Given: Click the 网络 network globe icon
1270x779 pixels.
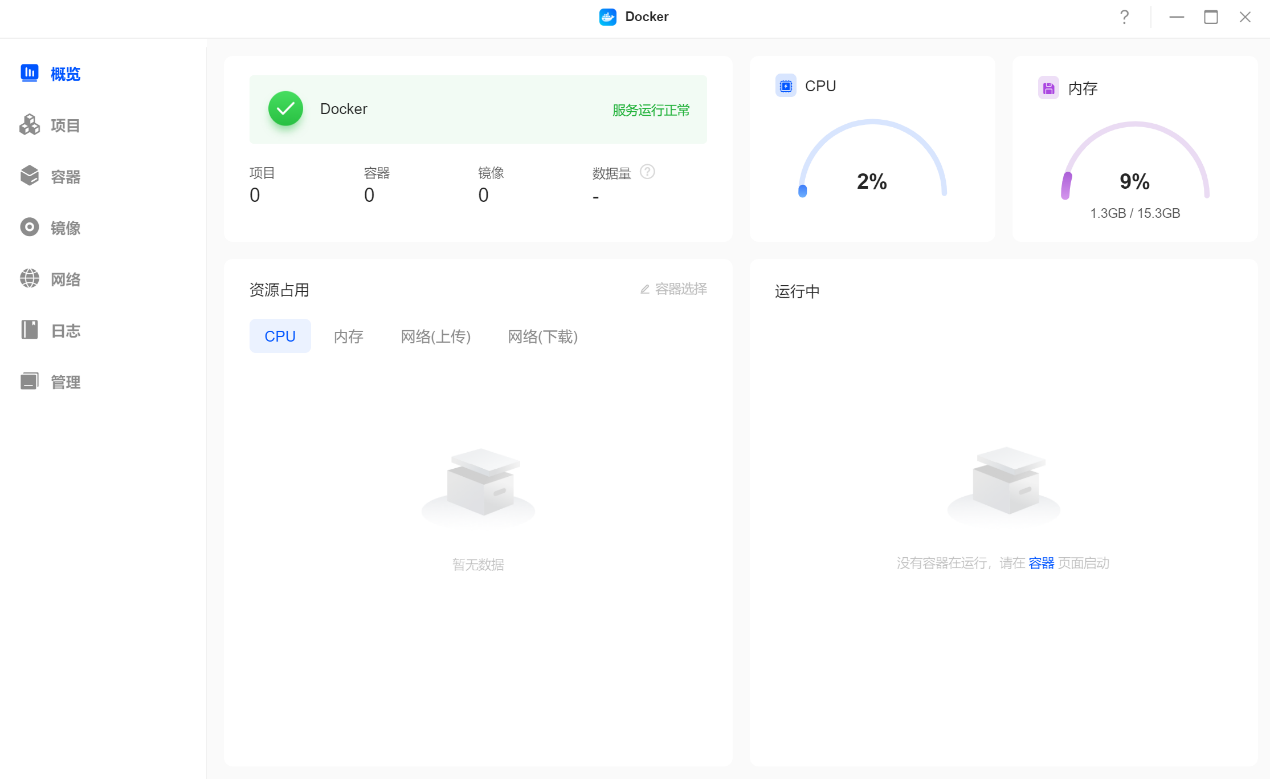Looking at the screenshot, I should pos(30,278).
